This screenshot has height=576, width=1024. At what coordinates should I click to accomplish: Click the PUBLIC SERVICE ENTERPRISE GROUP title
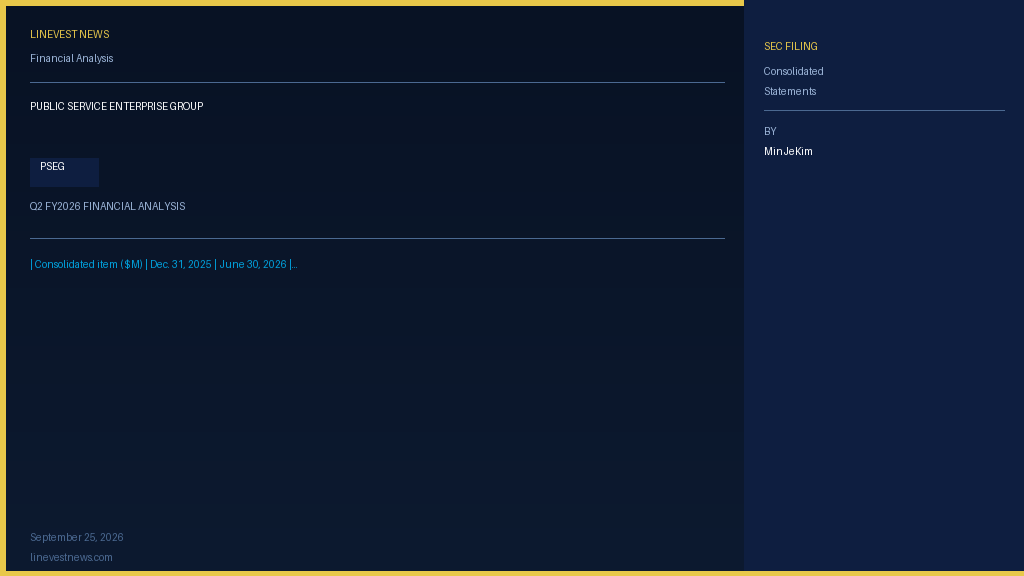click(x=117, y=106)
